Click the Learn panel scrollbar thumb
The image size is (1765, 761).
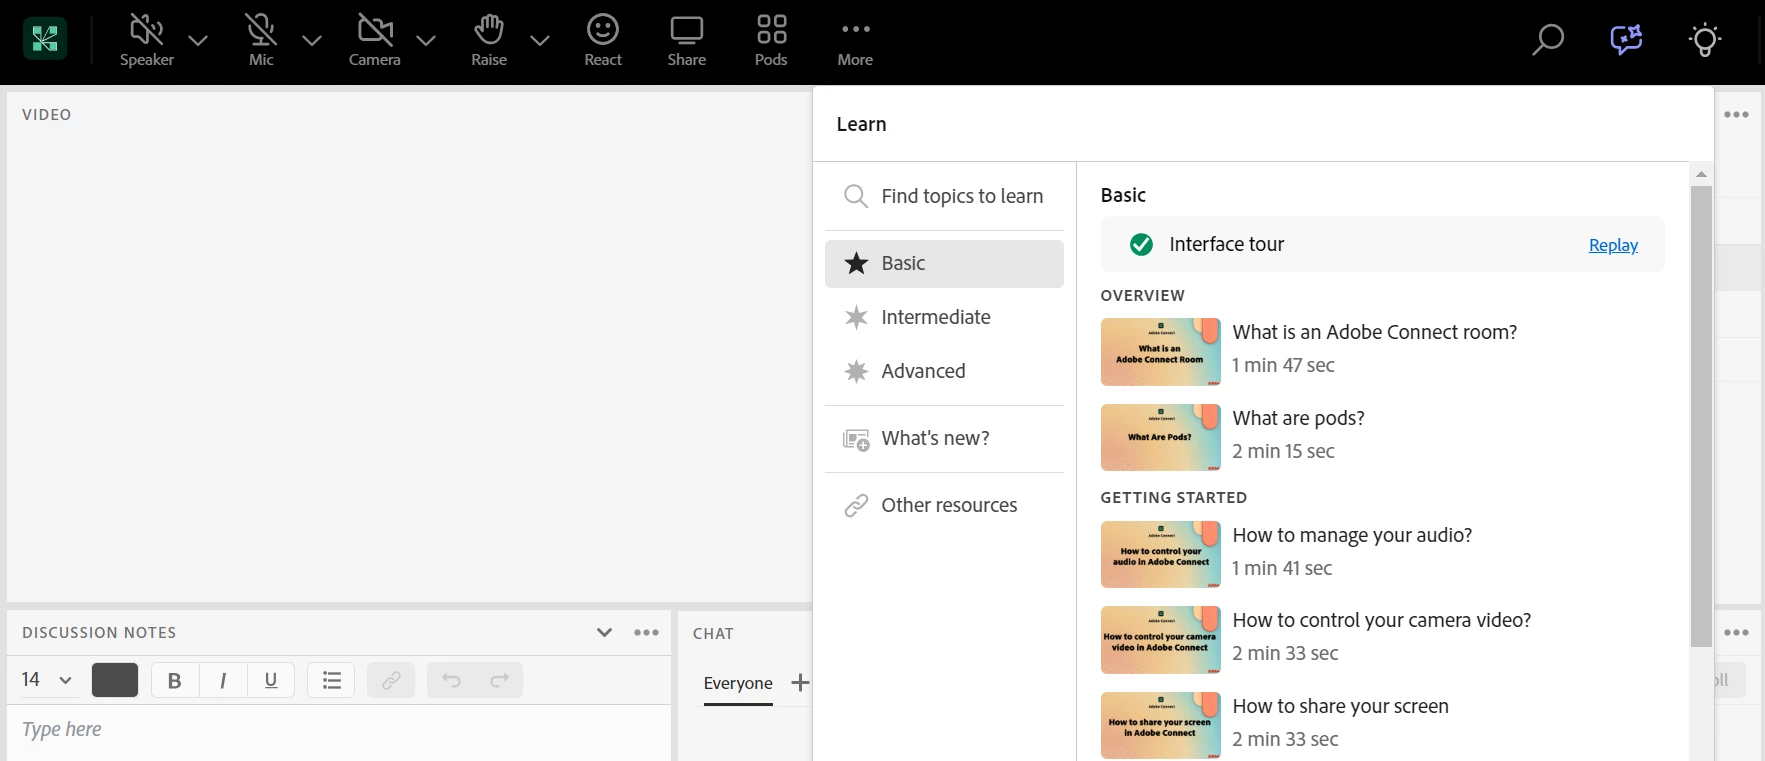click(1701, 415)
